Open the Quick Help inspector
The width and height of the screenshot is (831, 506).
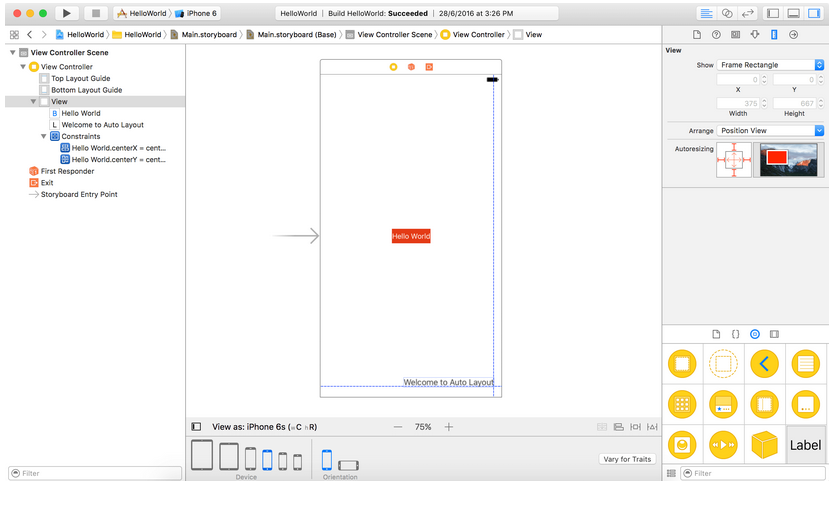pos(716,34)
